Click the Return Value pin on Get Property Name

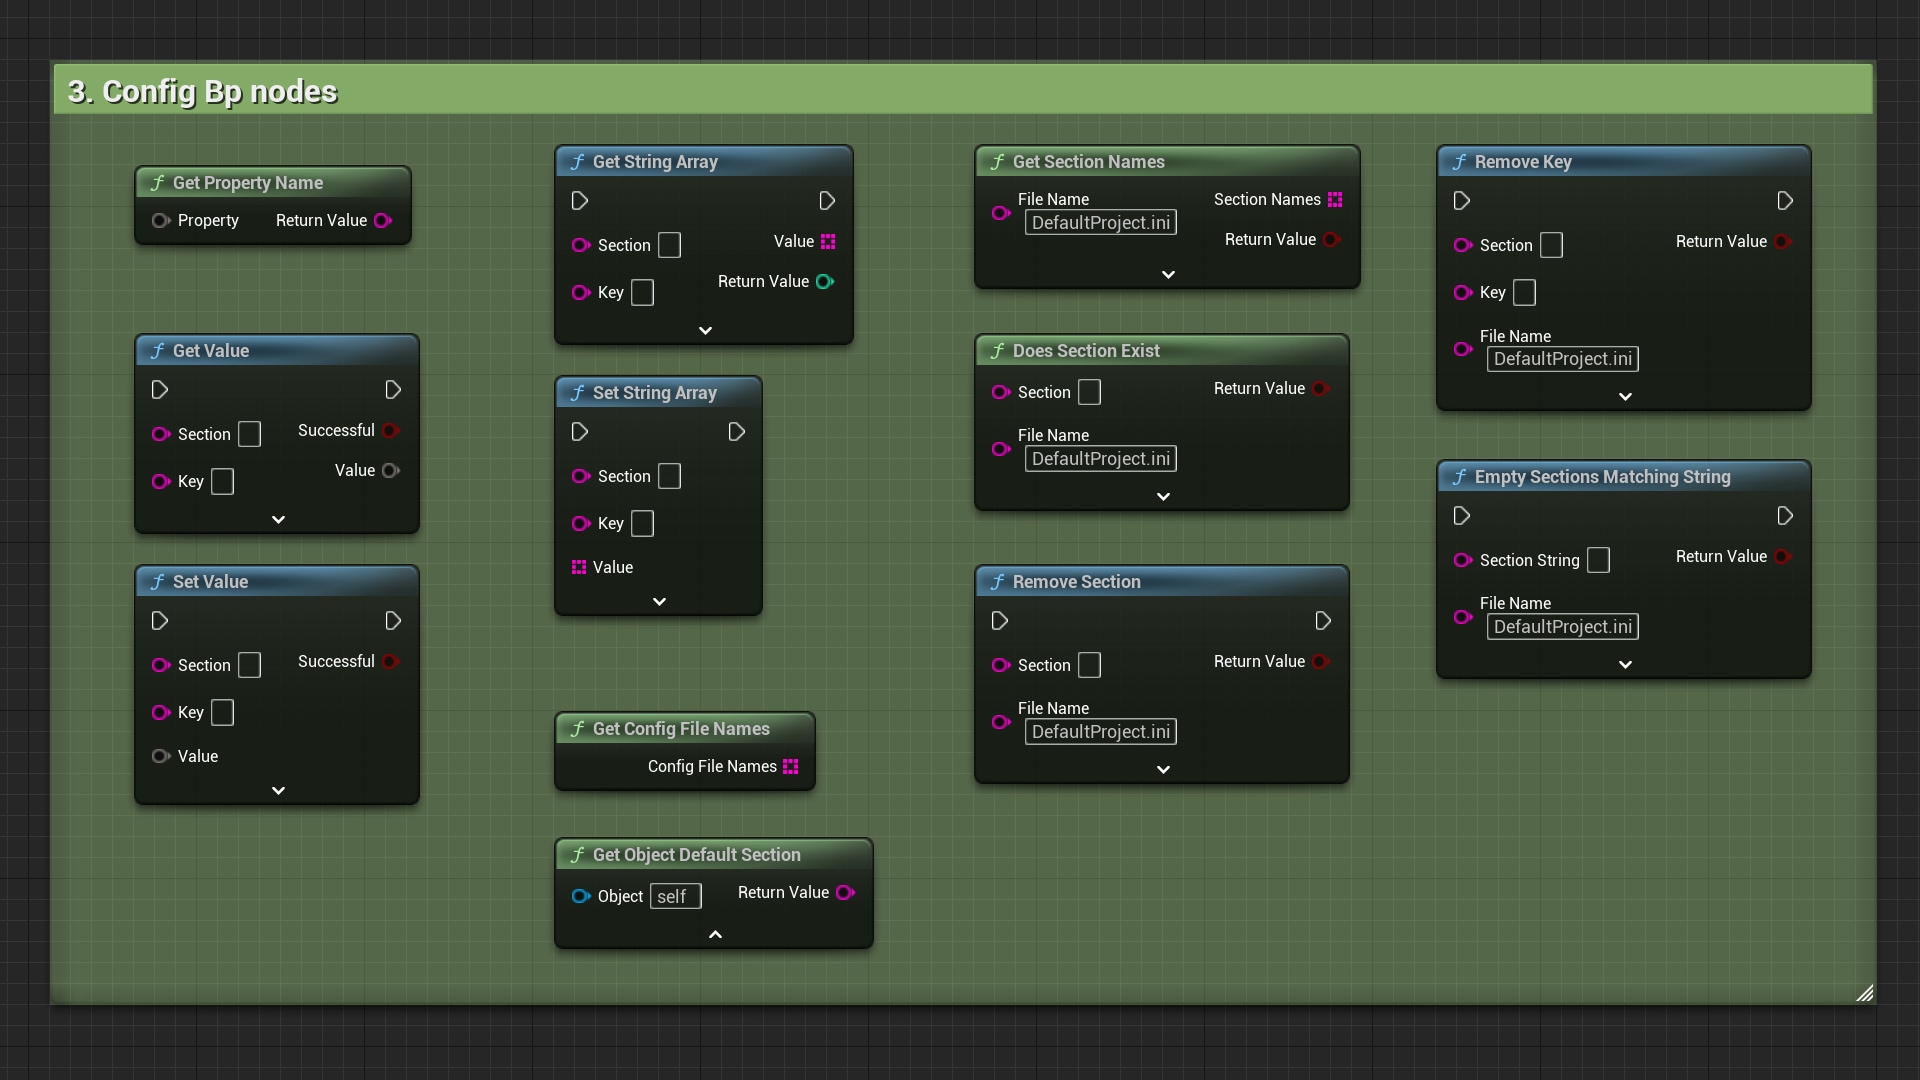(x=384, y=220)
